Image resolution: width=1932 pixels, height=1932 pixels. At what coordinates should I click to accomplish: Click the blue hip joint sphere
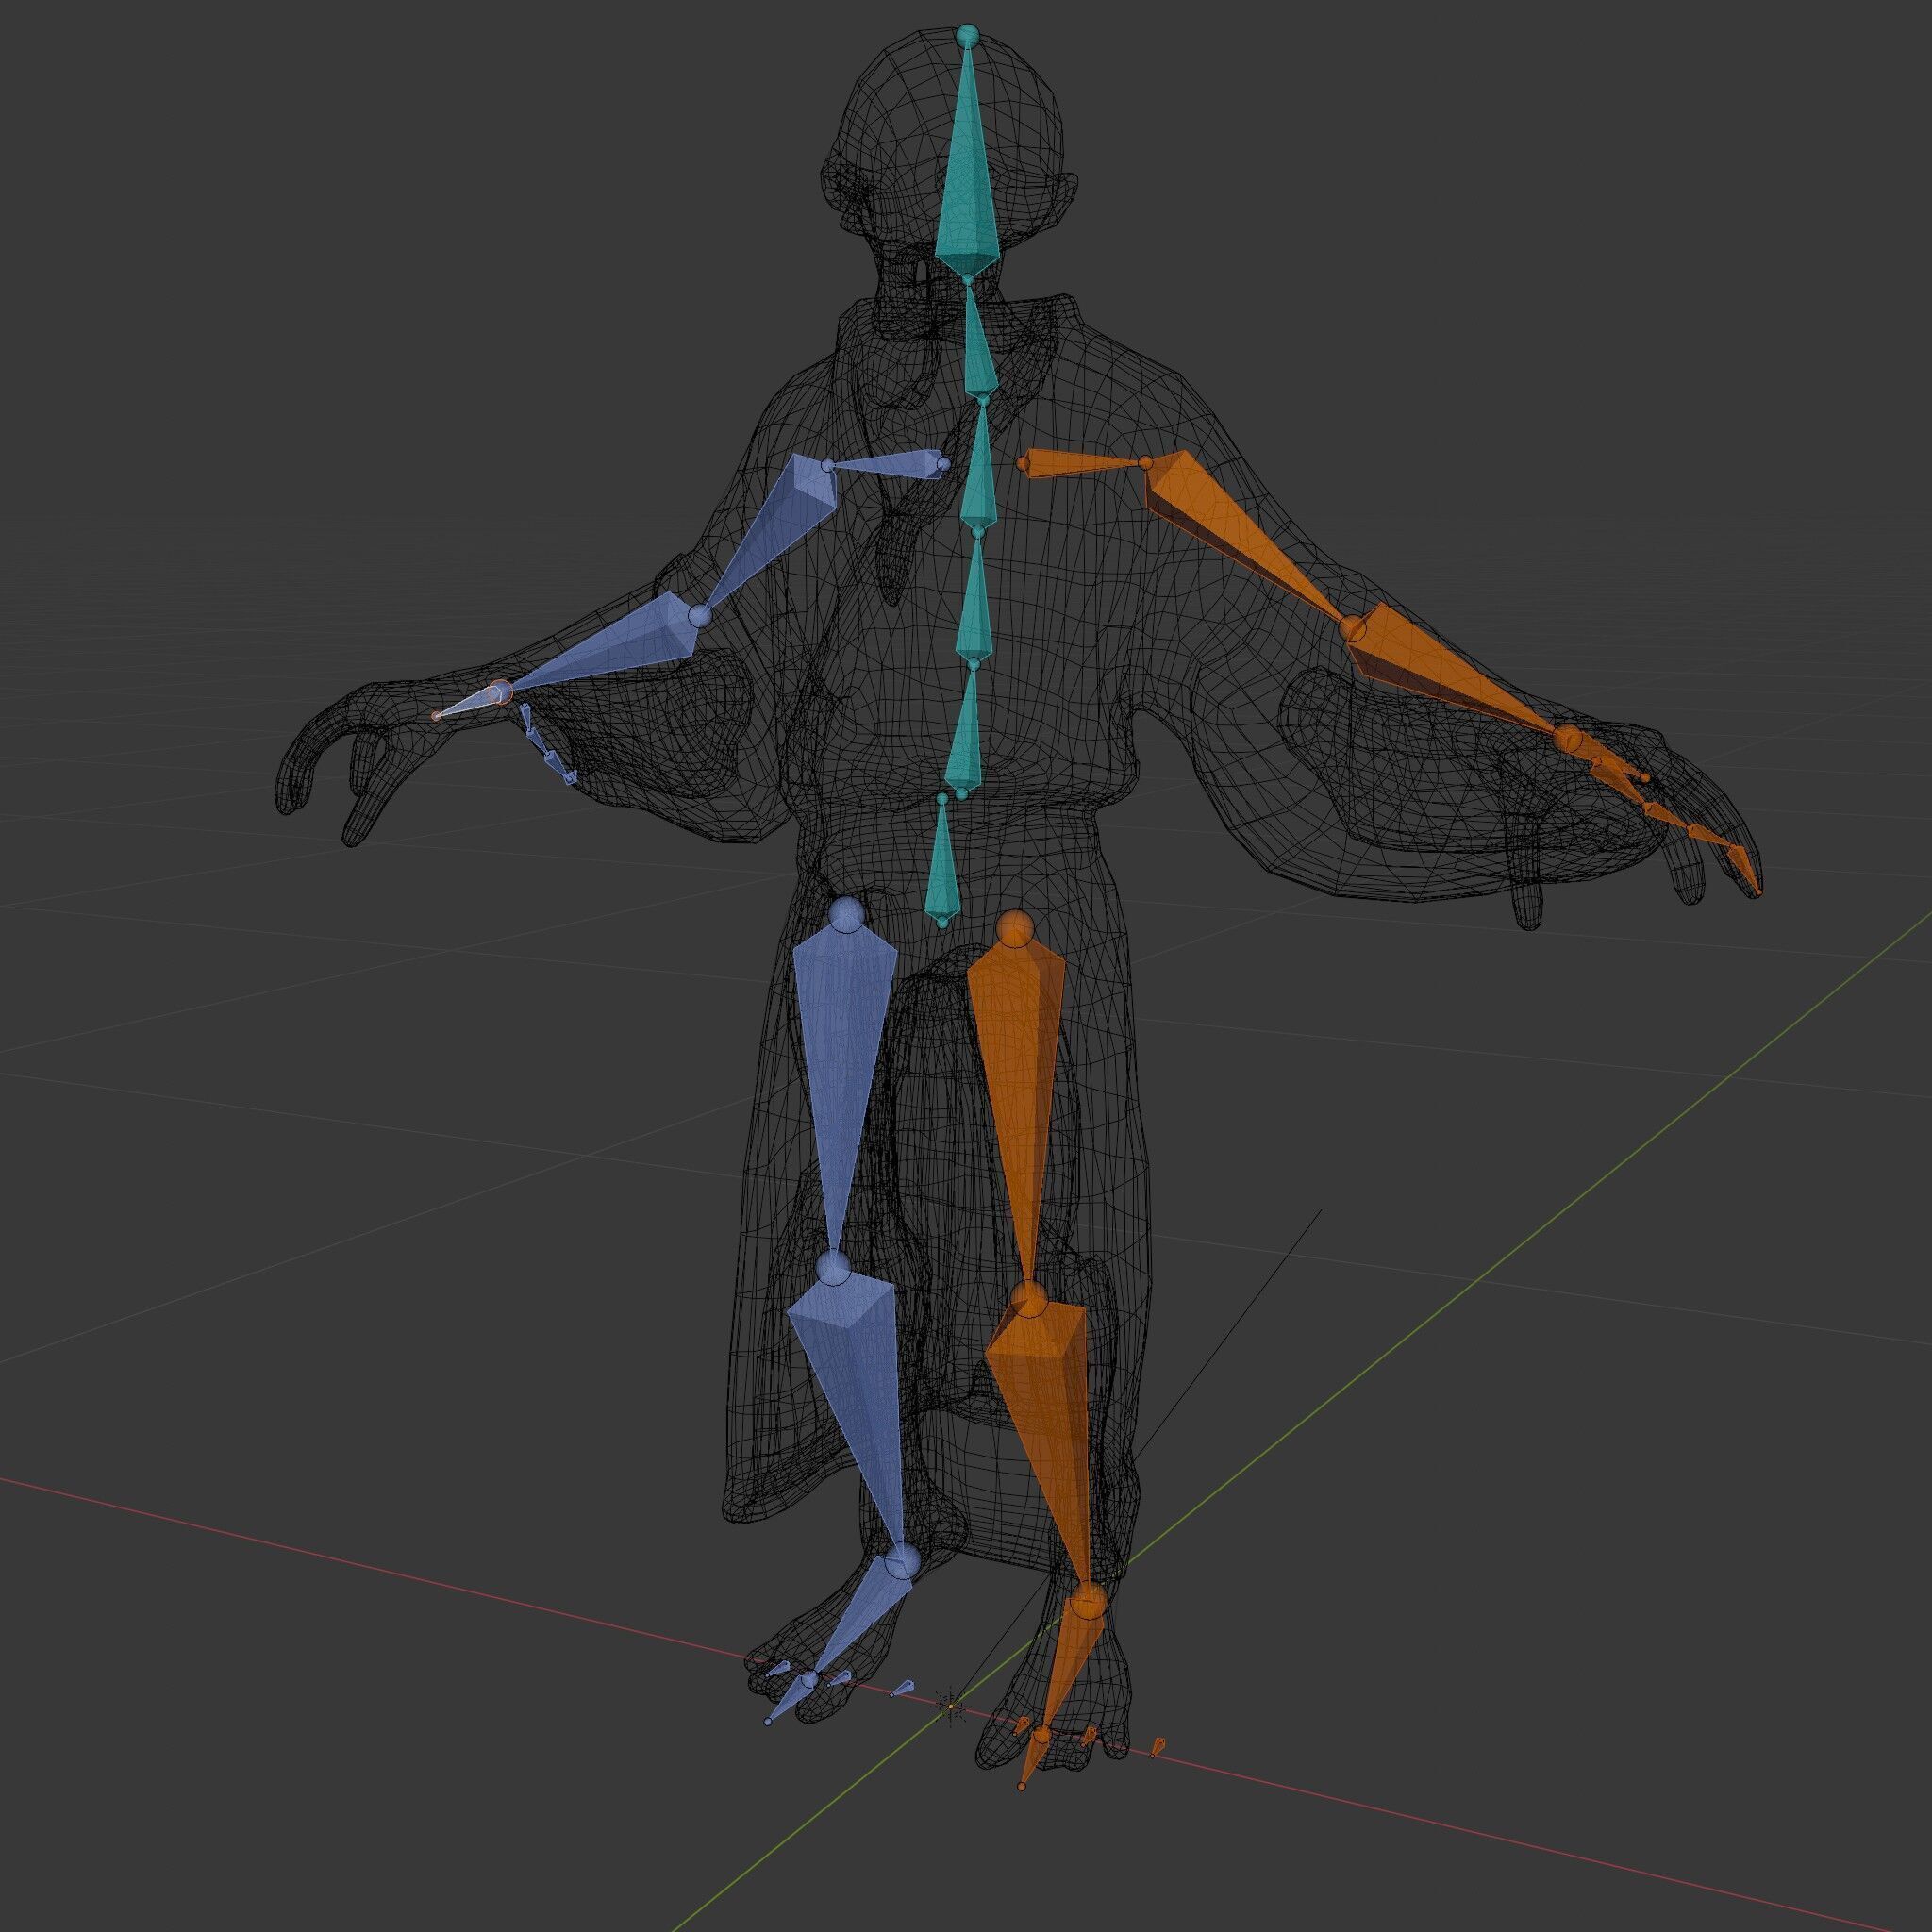847,914
